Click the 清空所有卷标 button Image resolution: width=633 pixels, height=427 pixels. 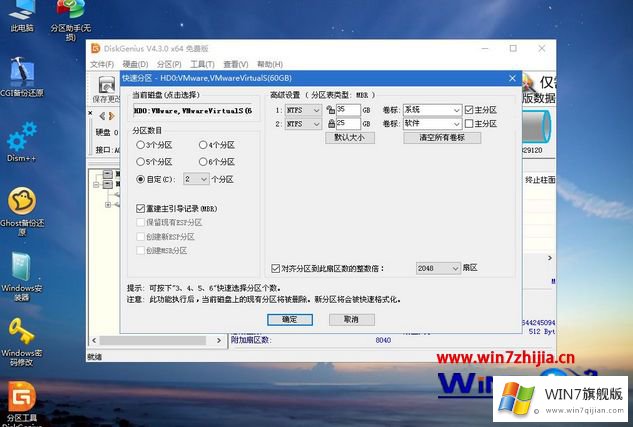coord(442,138)
